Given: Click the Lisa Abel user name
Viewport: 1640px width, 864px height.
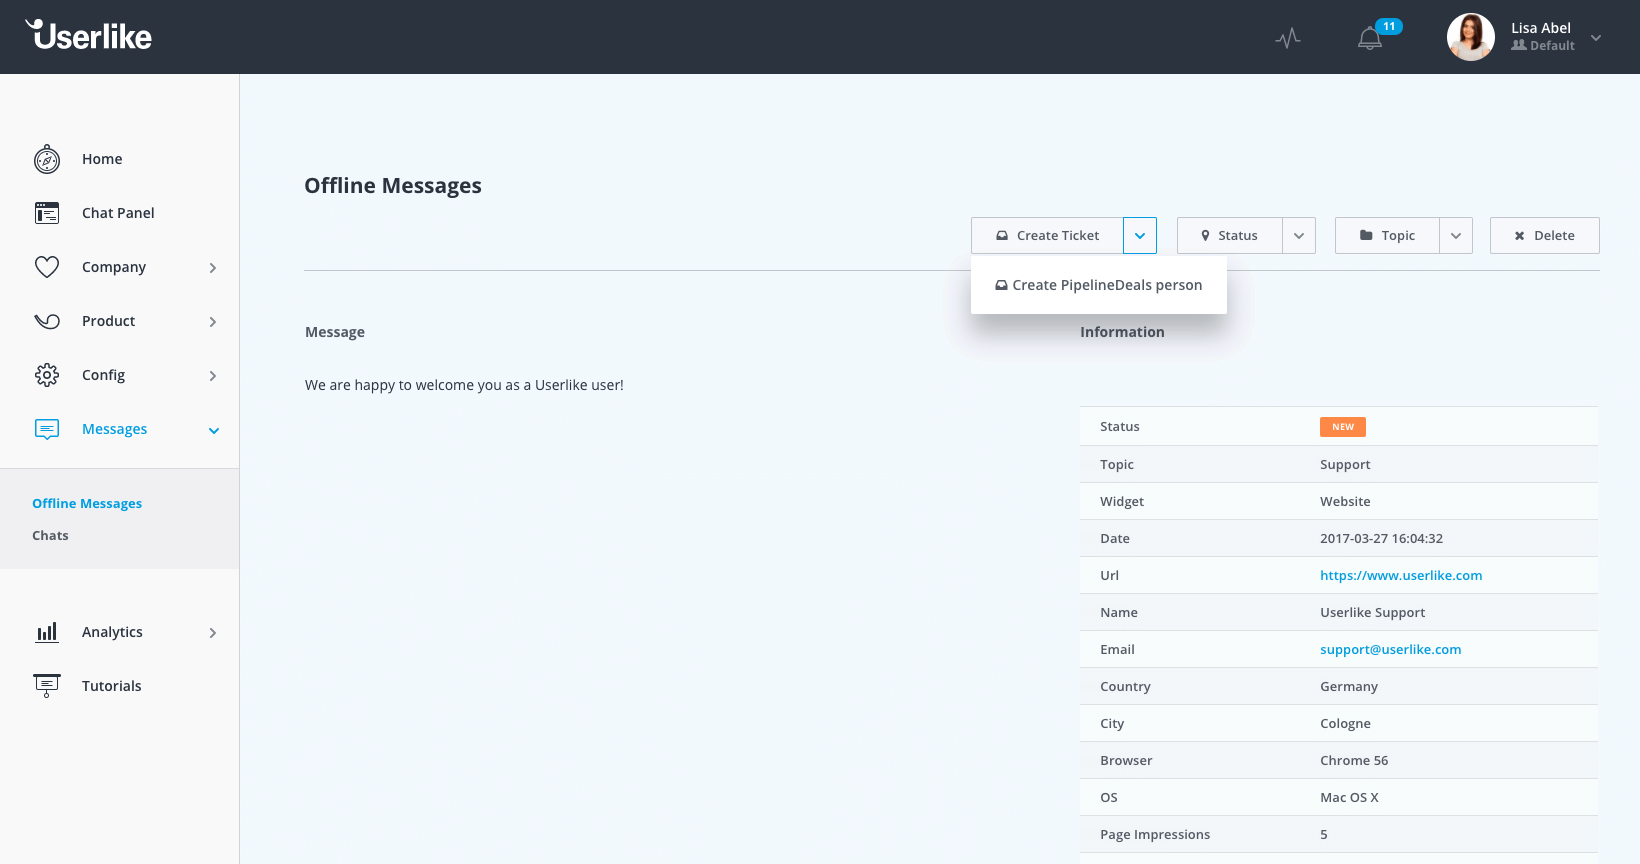Looking at the screenshot, I should tap(1540, 28).
